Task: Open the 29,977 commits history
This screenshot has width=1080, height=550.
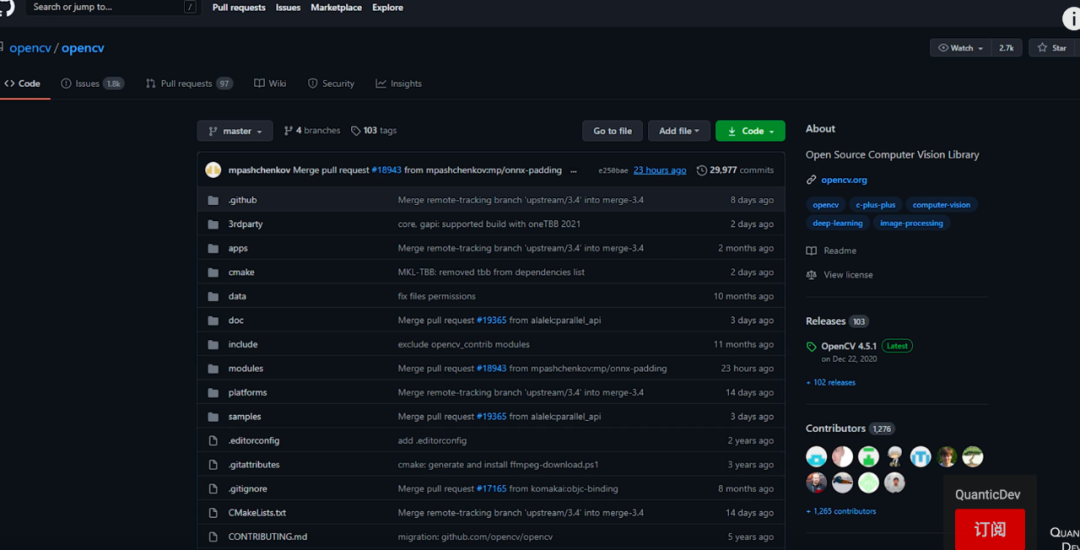Action: (x=735, y=170)
